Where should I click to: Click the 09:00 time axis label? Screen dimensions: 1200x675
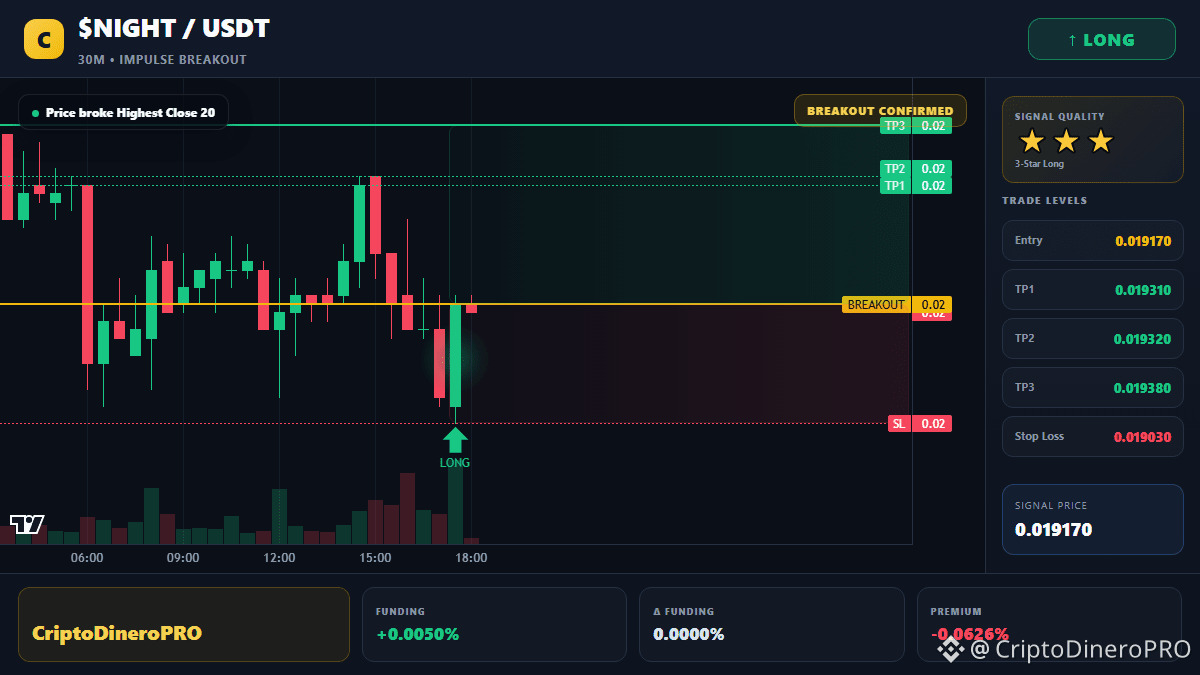point(183,558)
